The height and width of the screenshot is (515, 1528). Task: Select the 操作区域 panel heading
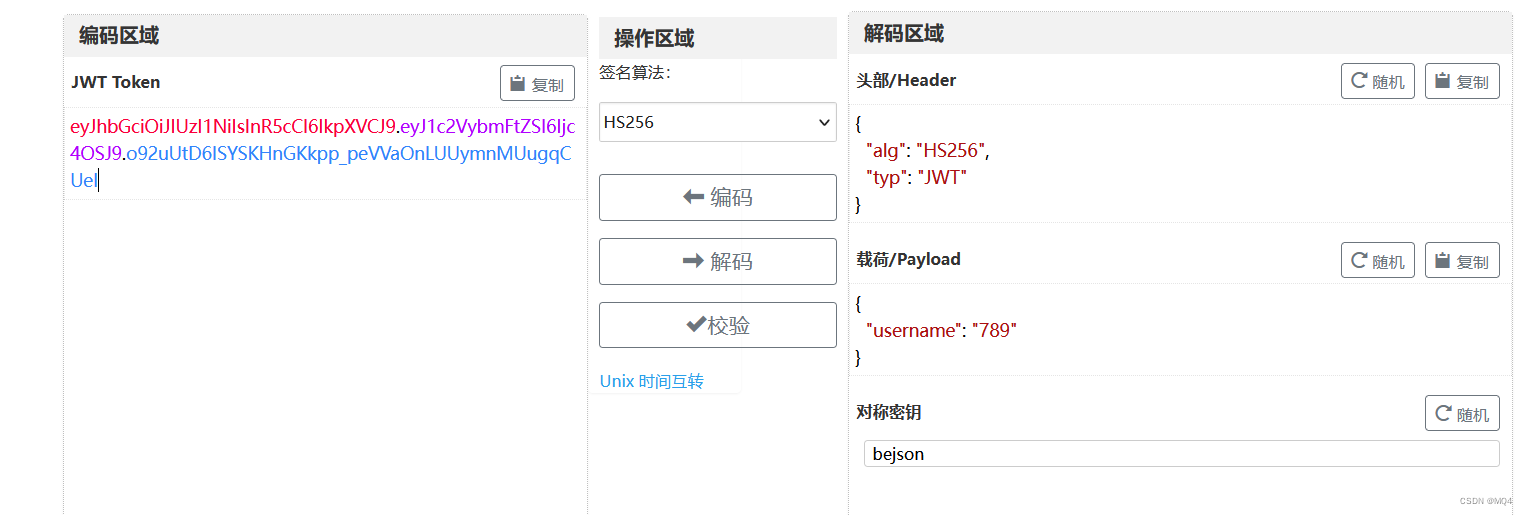653,39
